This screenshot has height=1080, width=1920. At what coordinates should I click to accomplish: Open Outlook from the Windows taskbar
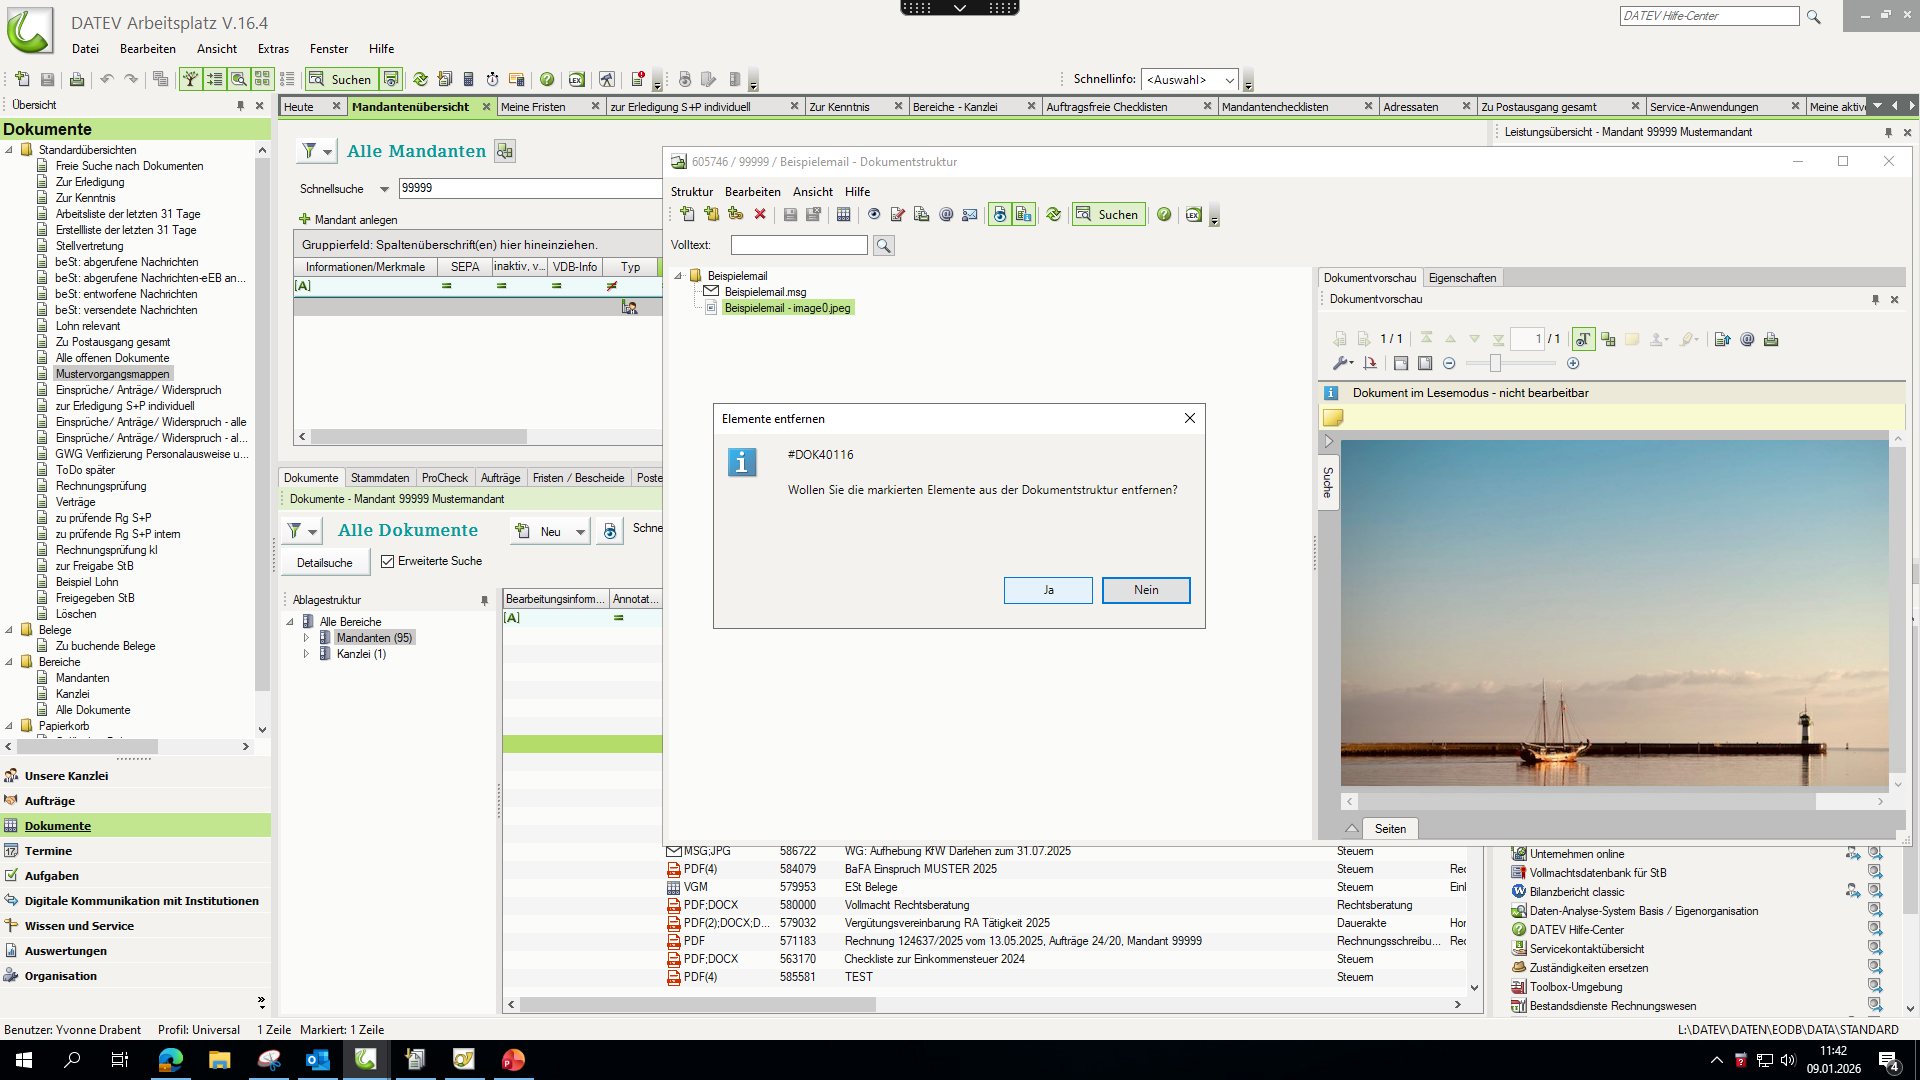(x=317, y=1060)
